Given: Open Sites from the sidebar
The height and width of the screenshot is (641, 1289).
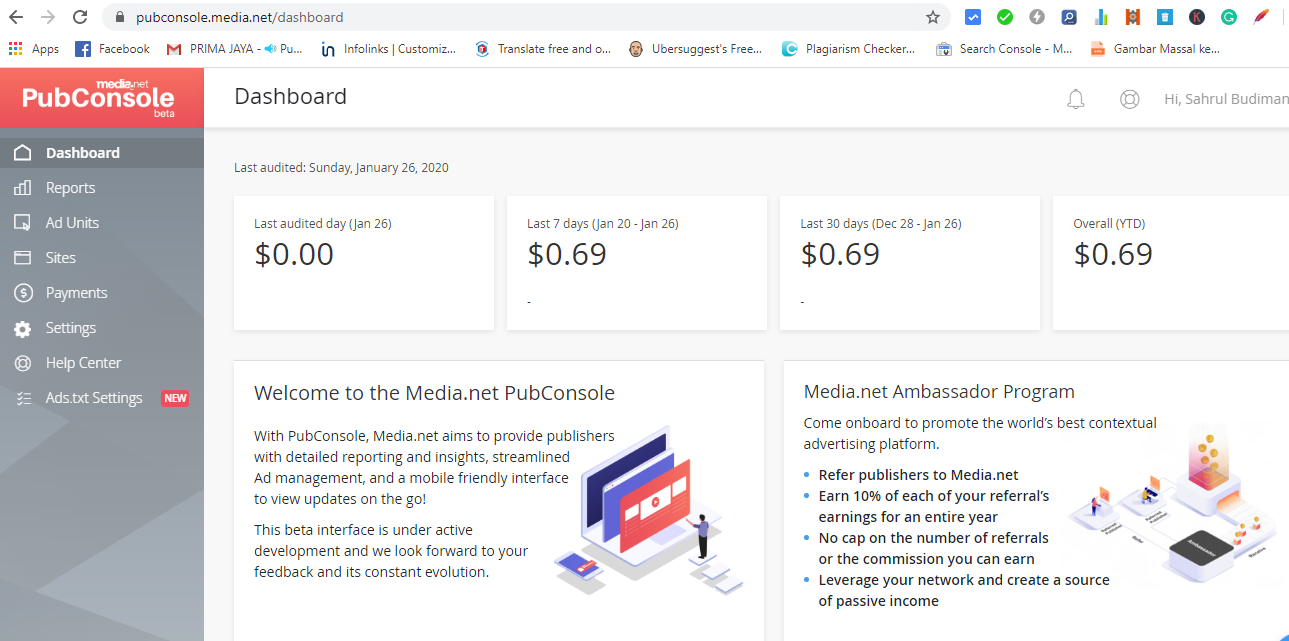Looking at the screenshot, I should click(102, 258).
